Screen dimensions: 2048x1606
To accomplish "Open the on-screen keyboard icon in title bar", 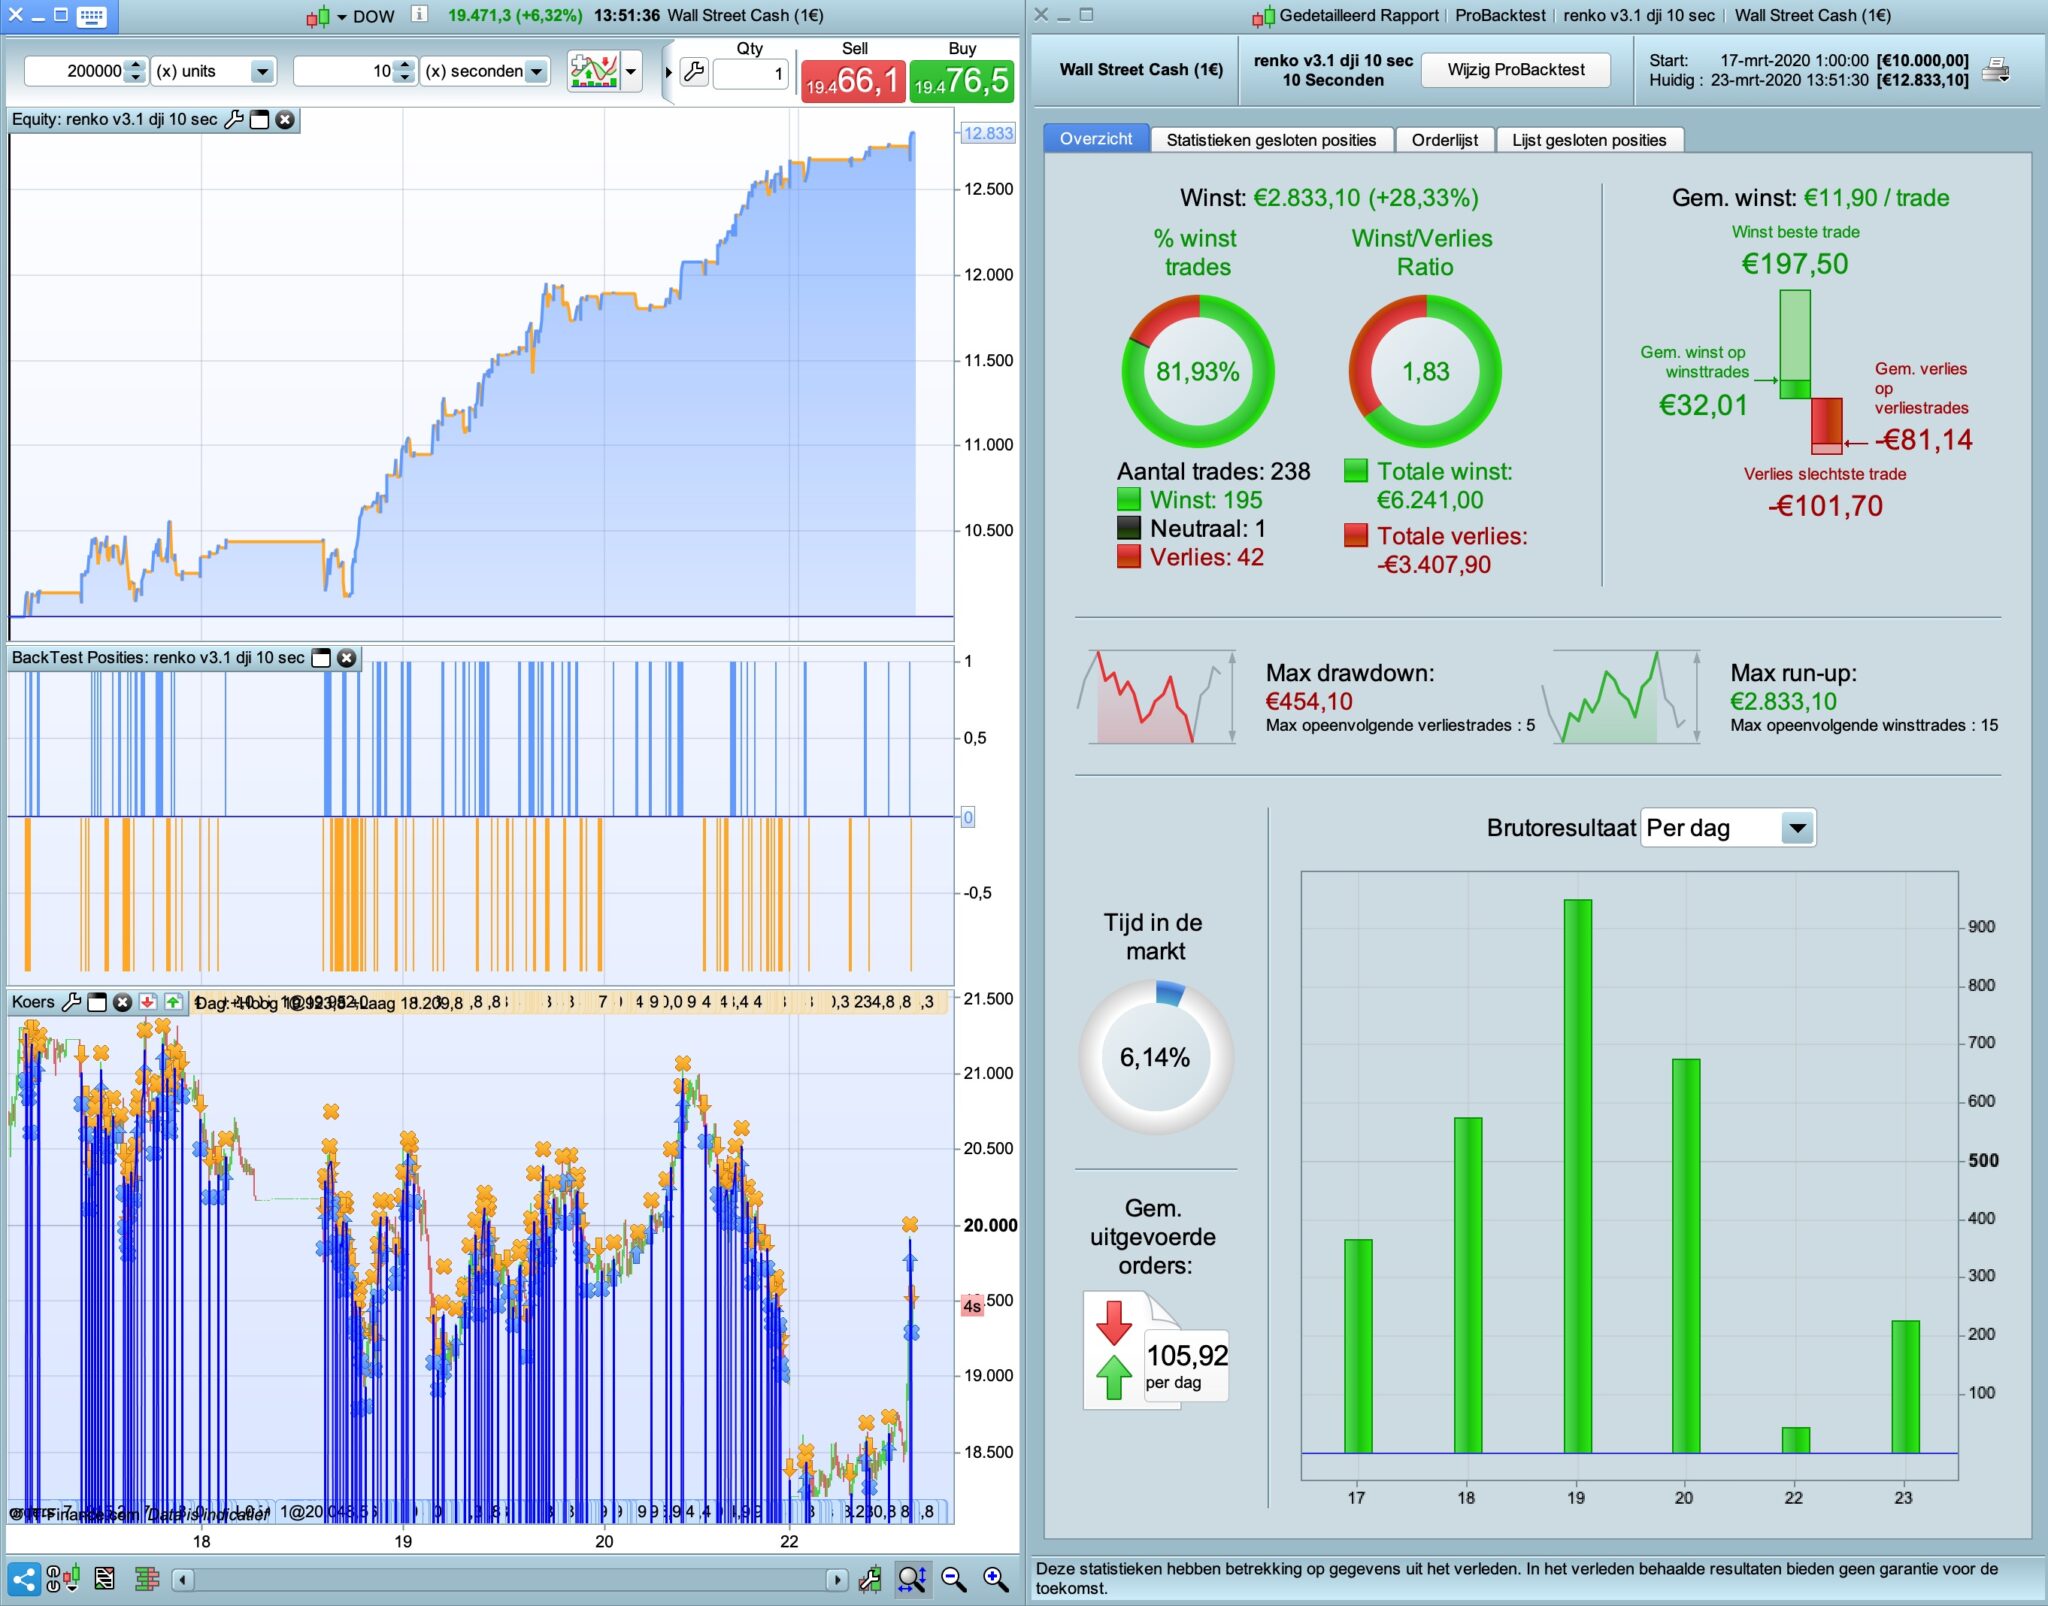I will 91,16.
